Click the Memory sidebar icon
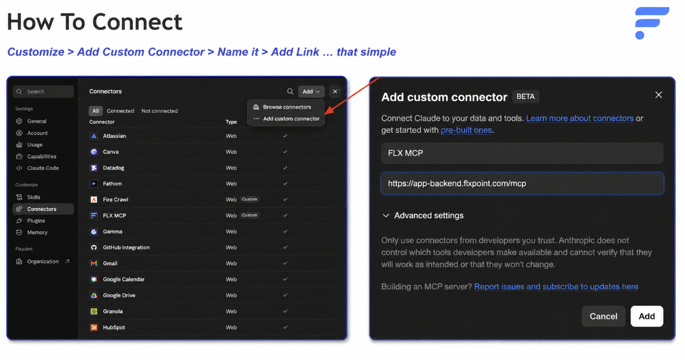 coord(19,232)
